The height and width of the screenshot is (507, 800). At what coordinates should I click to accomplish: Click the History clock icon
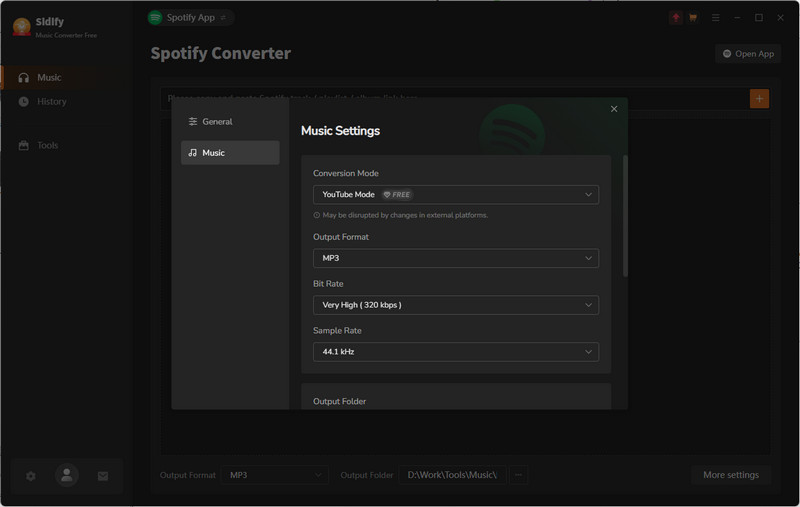coord(23,102)
